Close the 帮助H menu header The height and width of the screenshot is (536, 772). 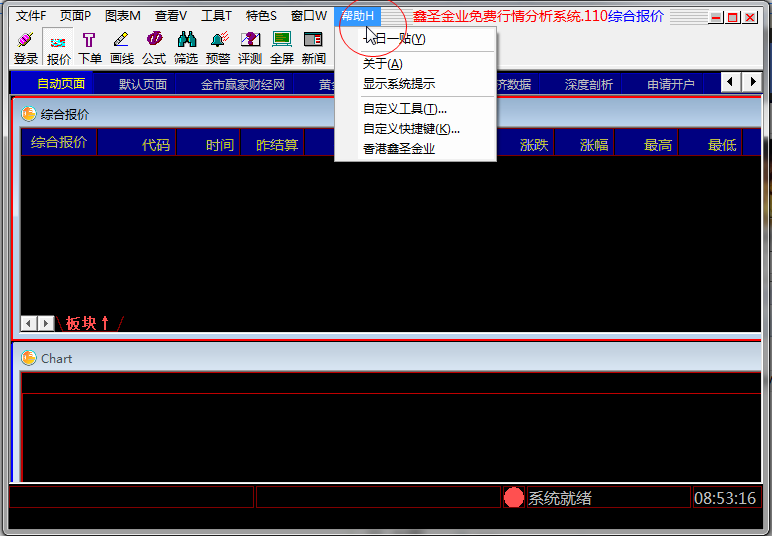tap(357, 16)
